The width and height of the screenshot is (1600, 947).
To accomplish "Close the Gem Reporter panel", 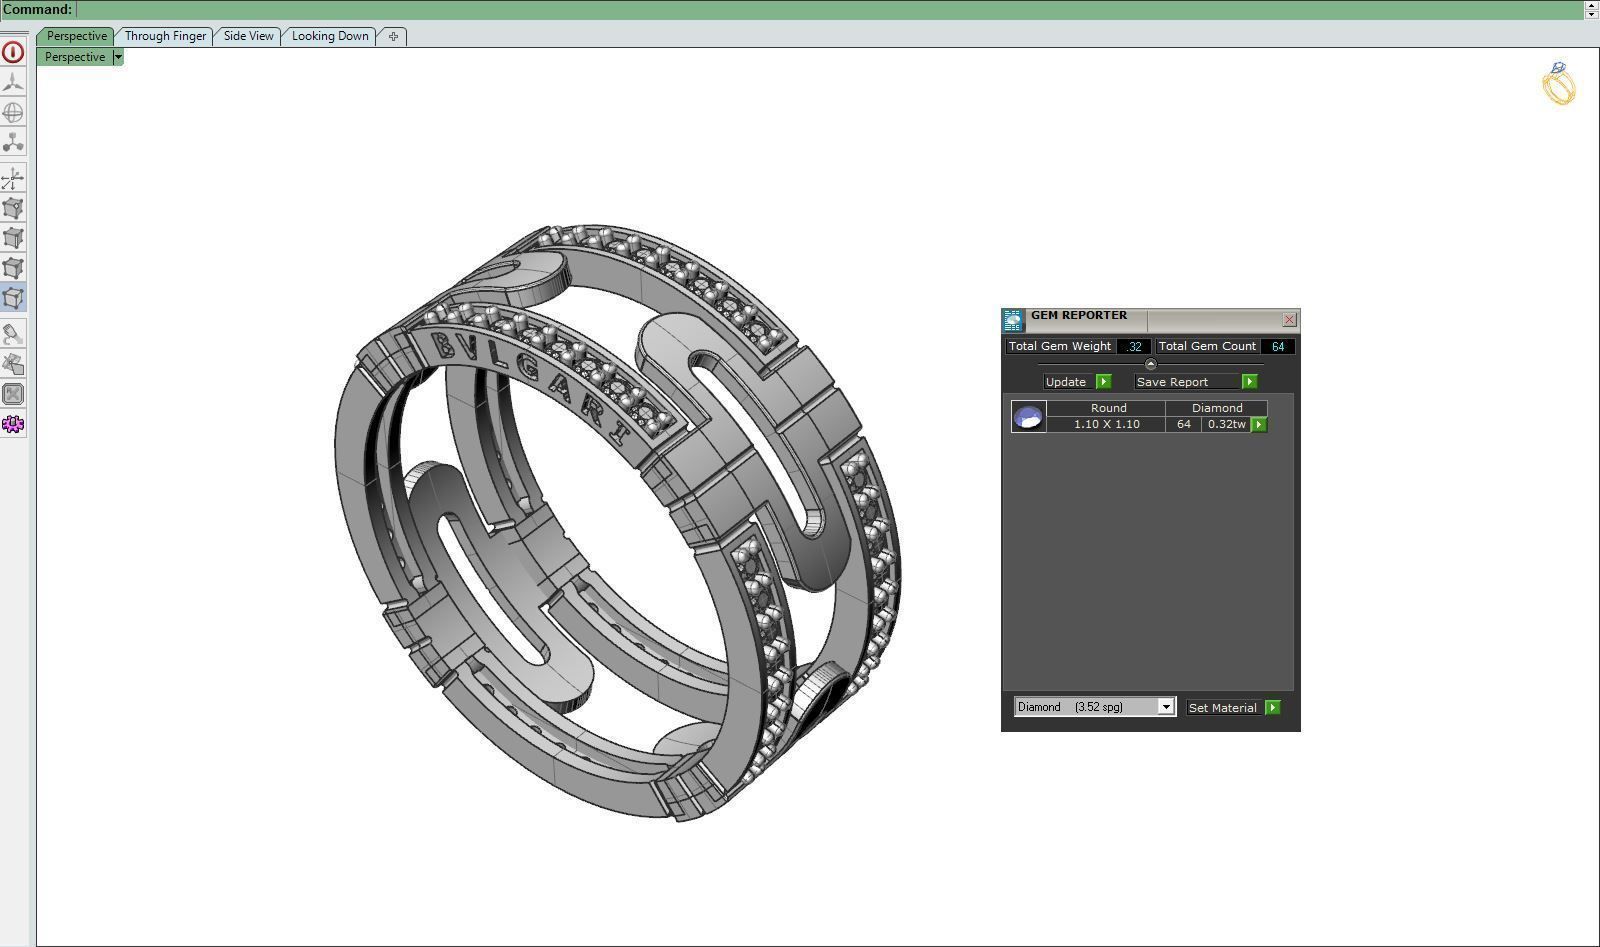I will tap(1289, 320).
